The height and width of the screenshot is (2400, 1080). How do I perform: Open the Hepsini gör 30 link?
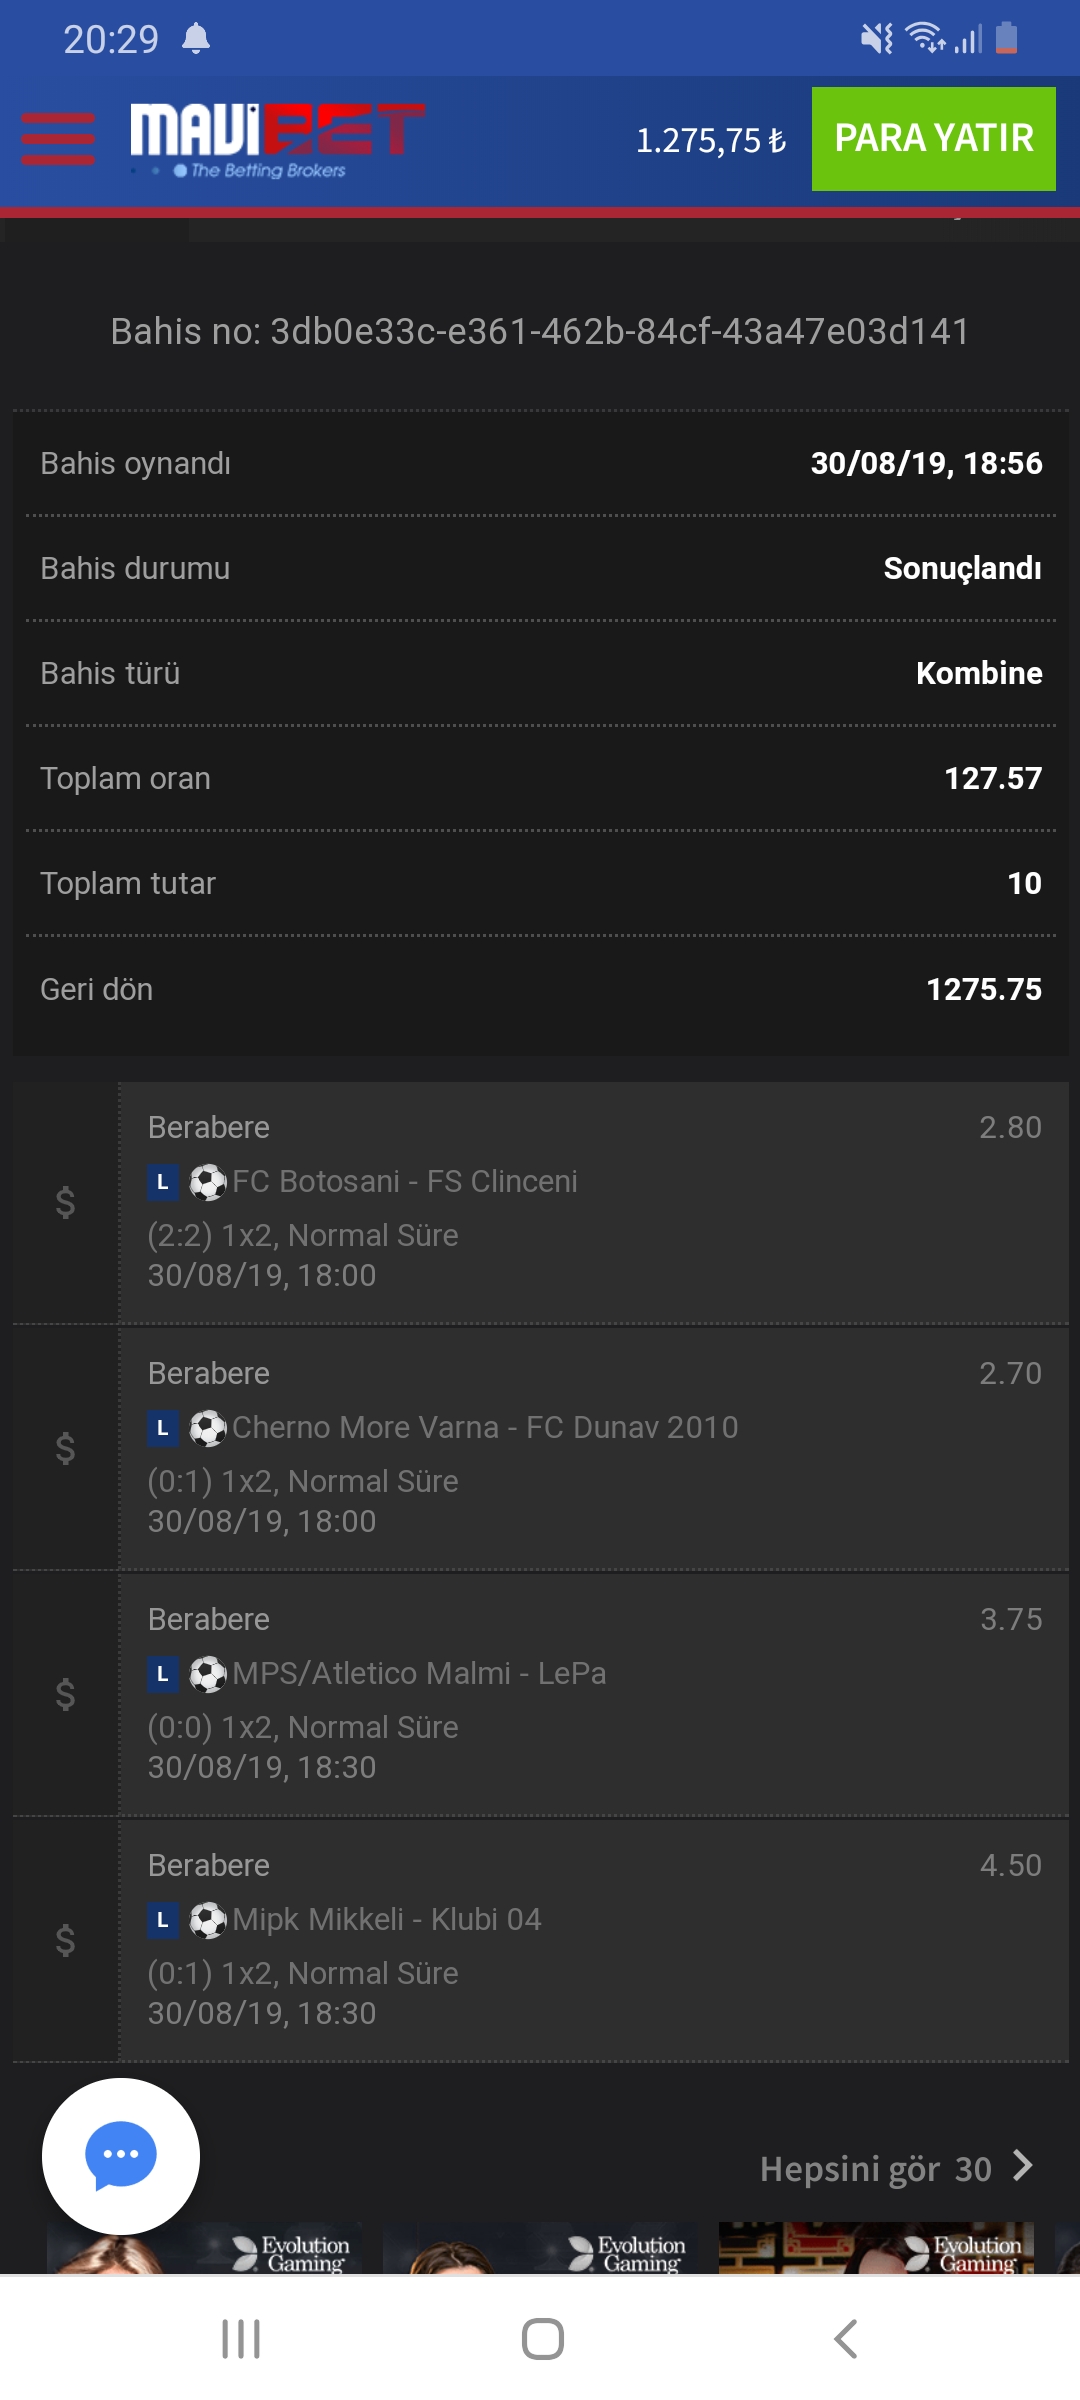pos(876,2169)
